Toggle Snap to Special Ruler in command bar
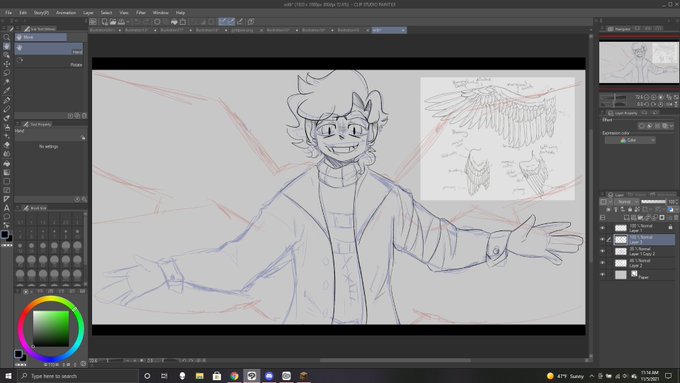 point(231,22)
